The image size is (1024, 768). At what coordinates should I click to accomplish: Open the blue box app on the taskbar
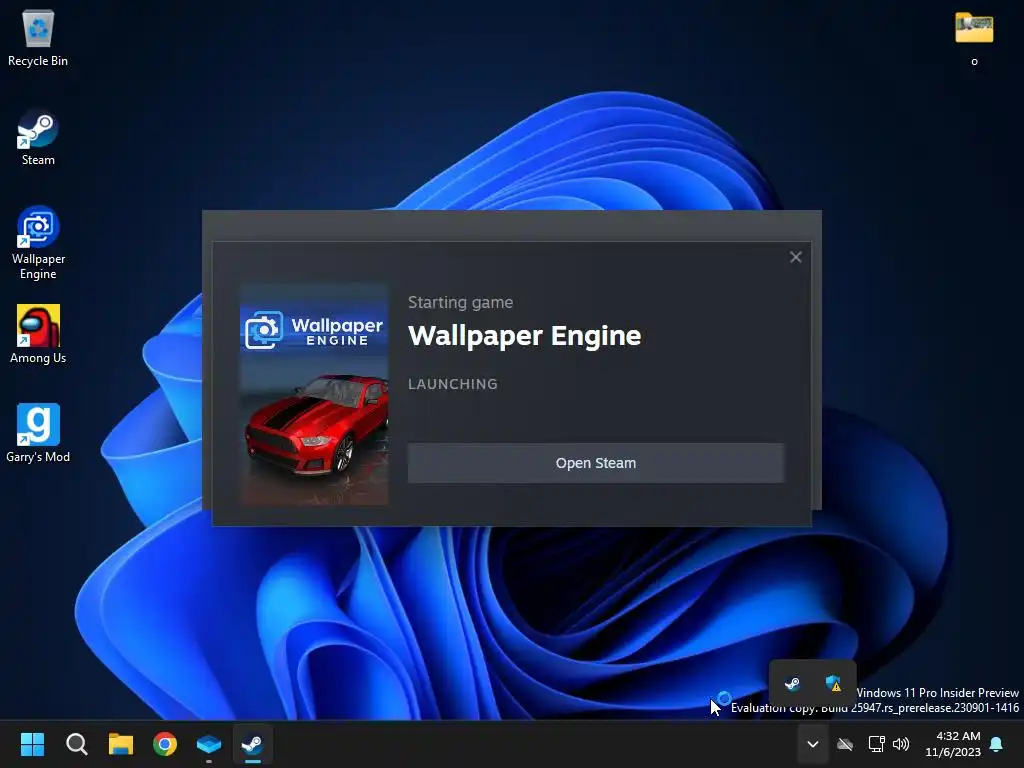point(209,744)
